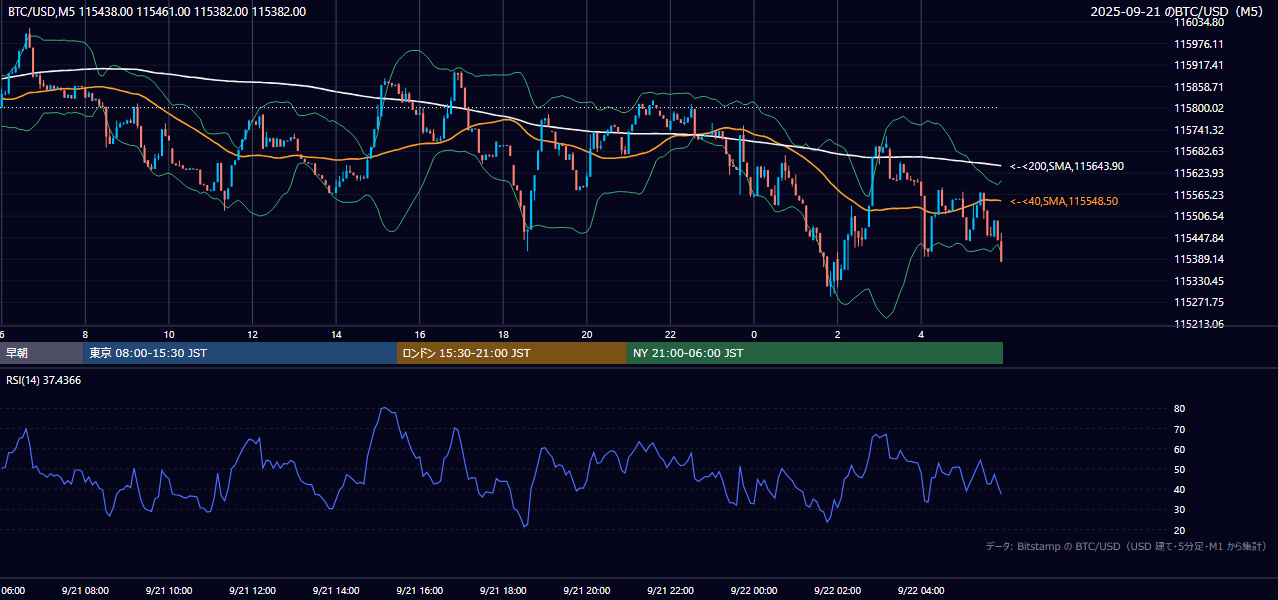Click price axis value 115506.54

1199,216
